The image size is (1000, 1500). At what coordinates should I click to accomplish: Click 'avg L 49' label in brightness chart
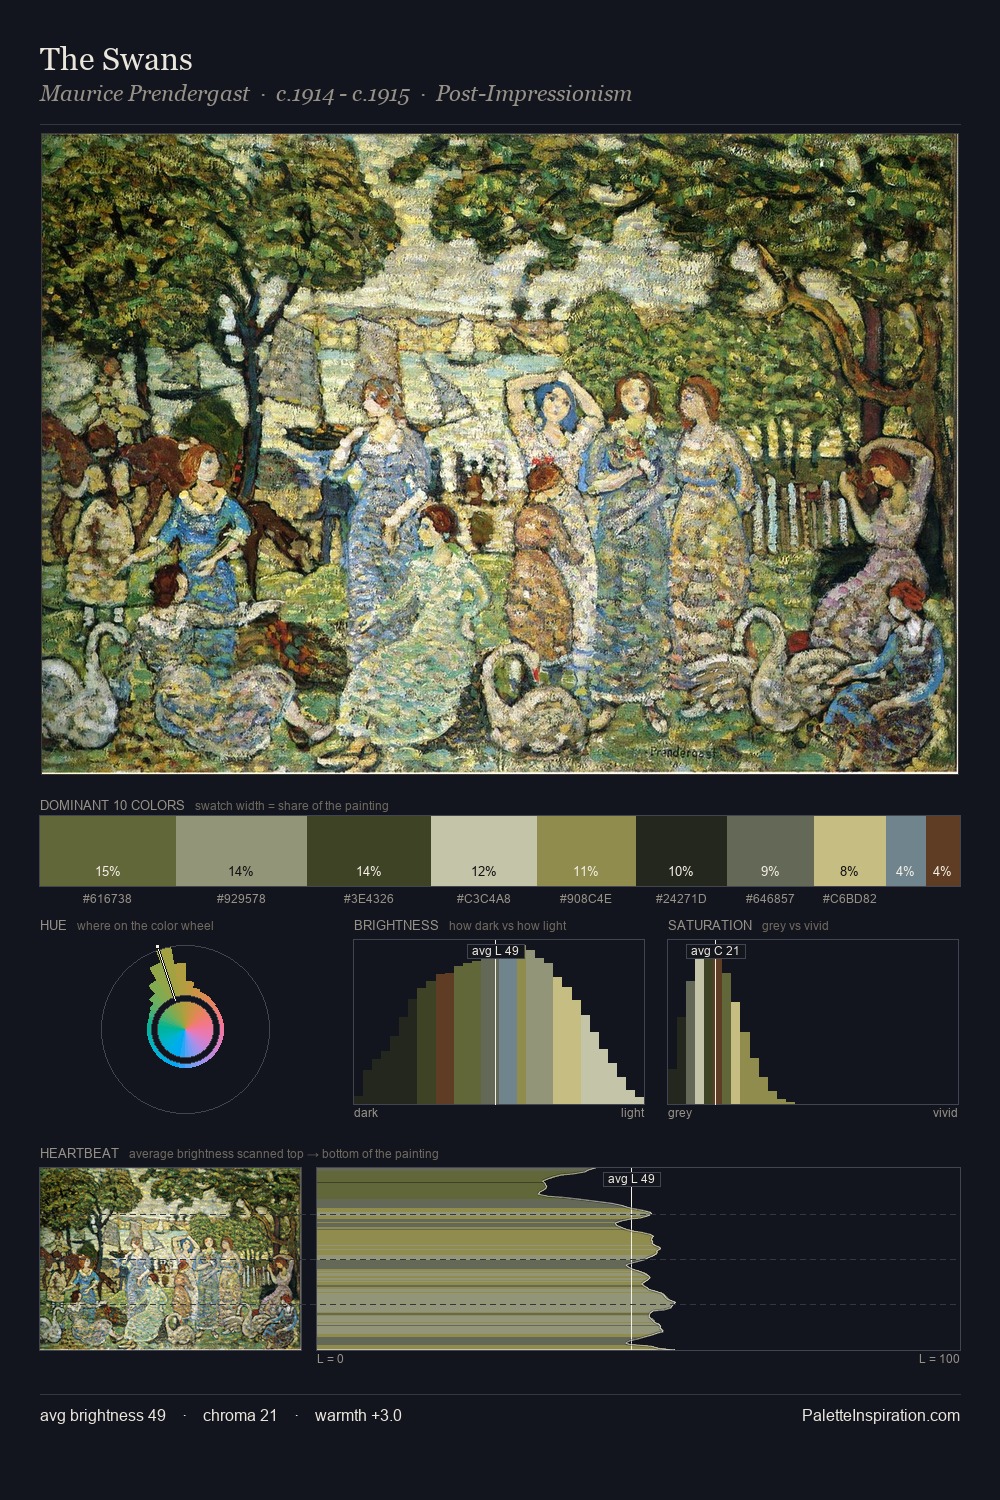pyautogui.click(x=496, y=951)
